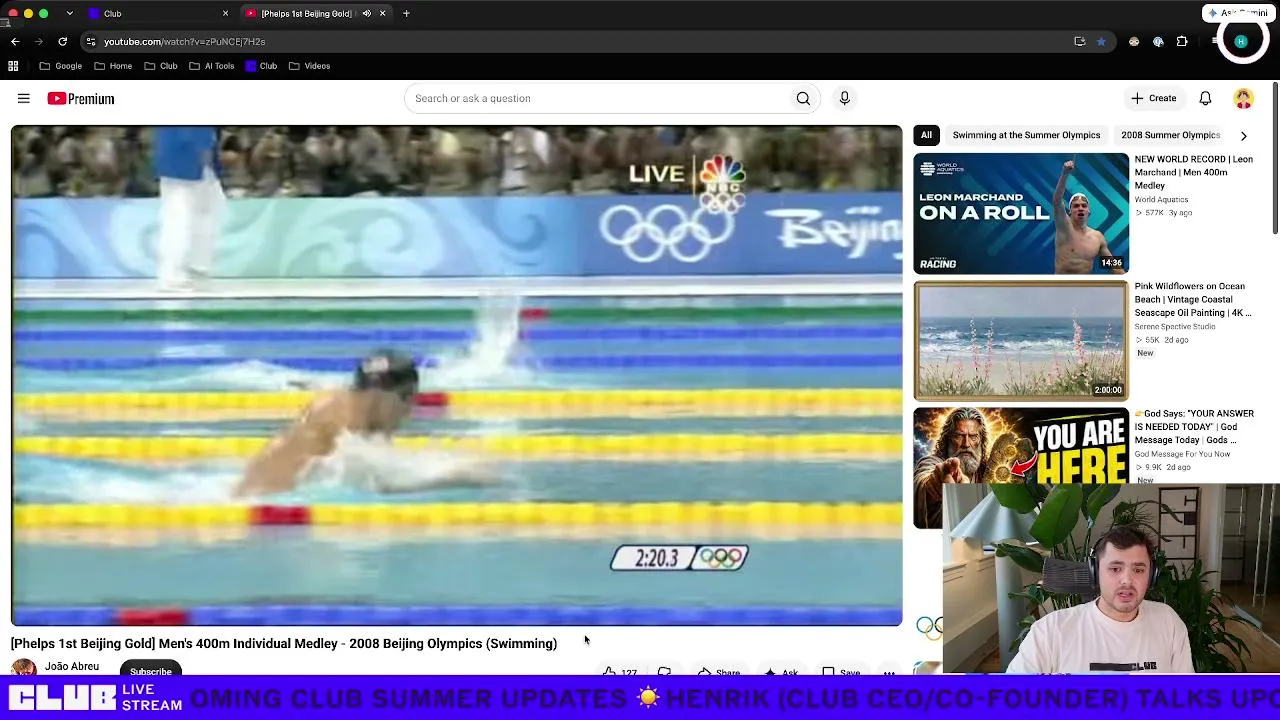Go back with the browser back arrow
1280x720 pixels.
coord(15,41)
